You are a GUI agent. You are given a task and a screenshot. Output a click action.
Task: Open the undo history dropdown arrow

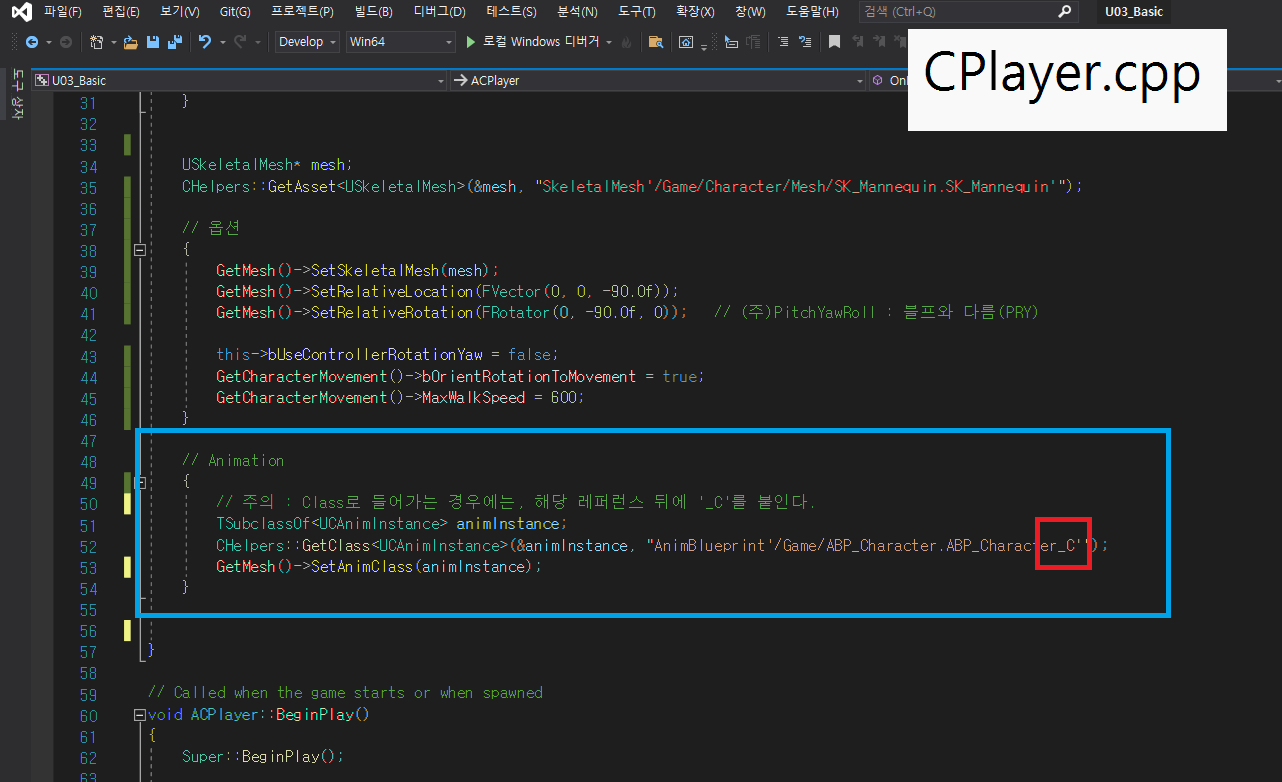coord(222,42)
